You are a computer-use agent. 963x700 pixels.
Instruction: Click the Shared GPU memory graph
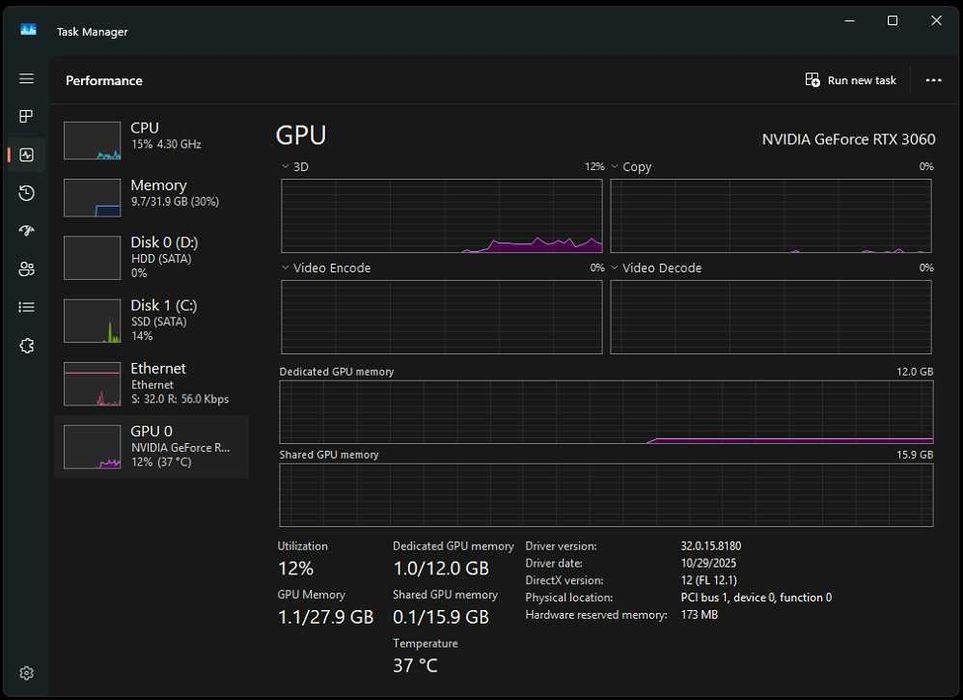point(606,495)
